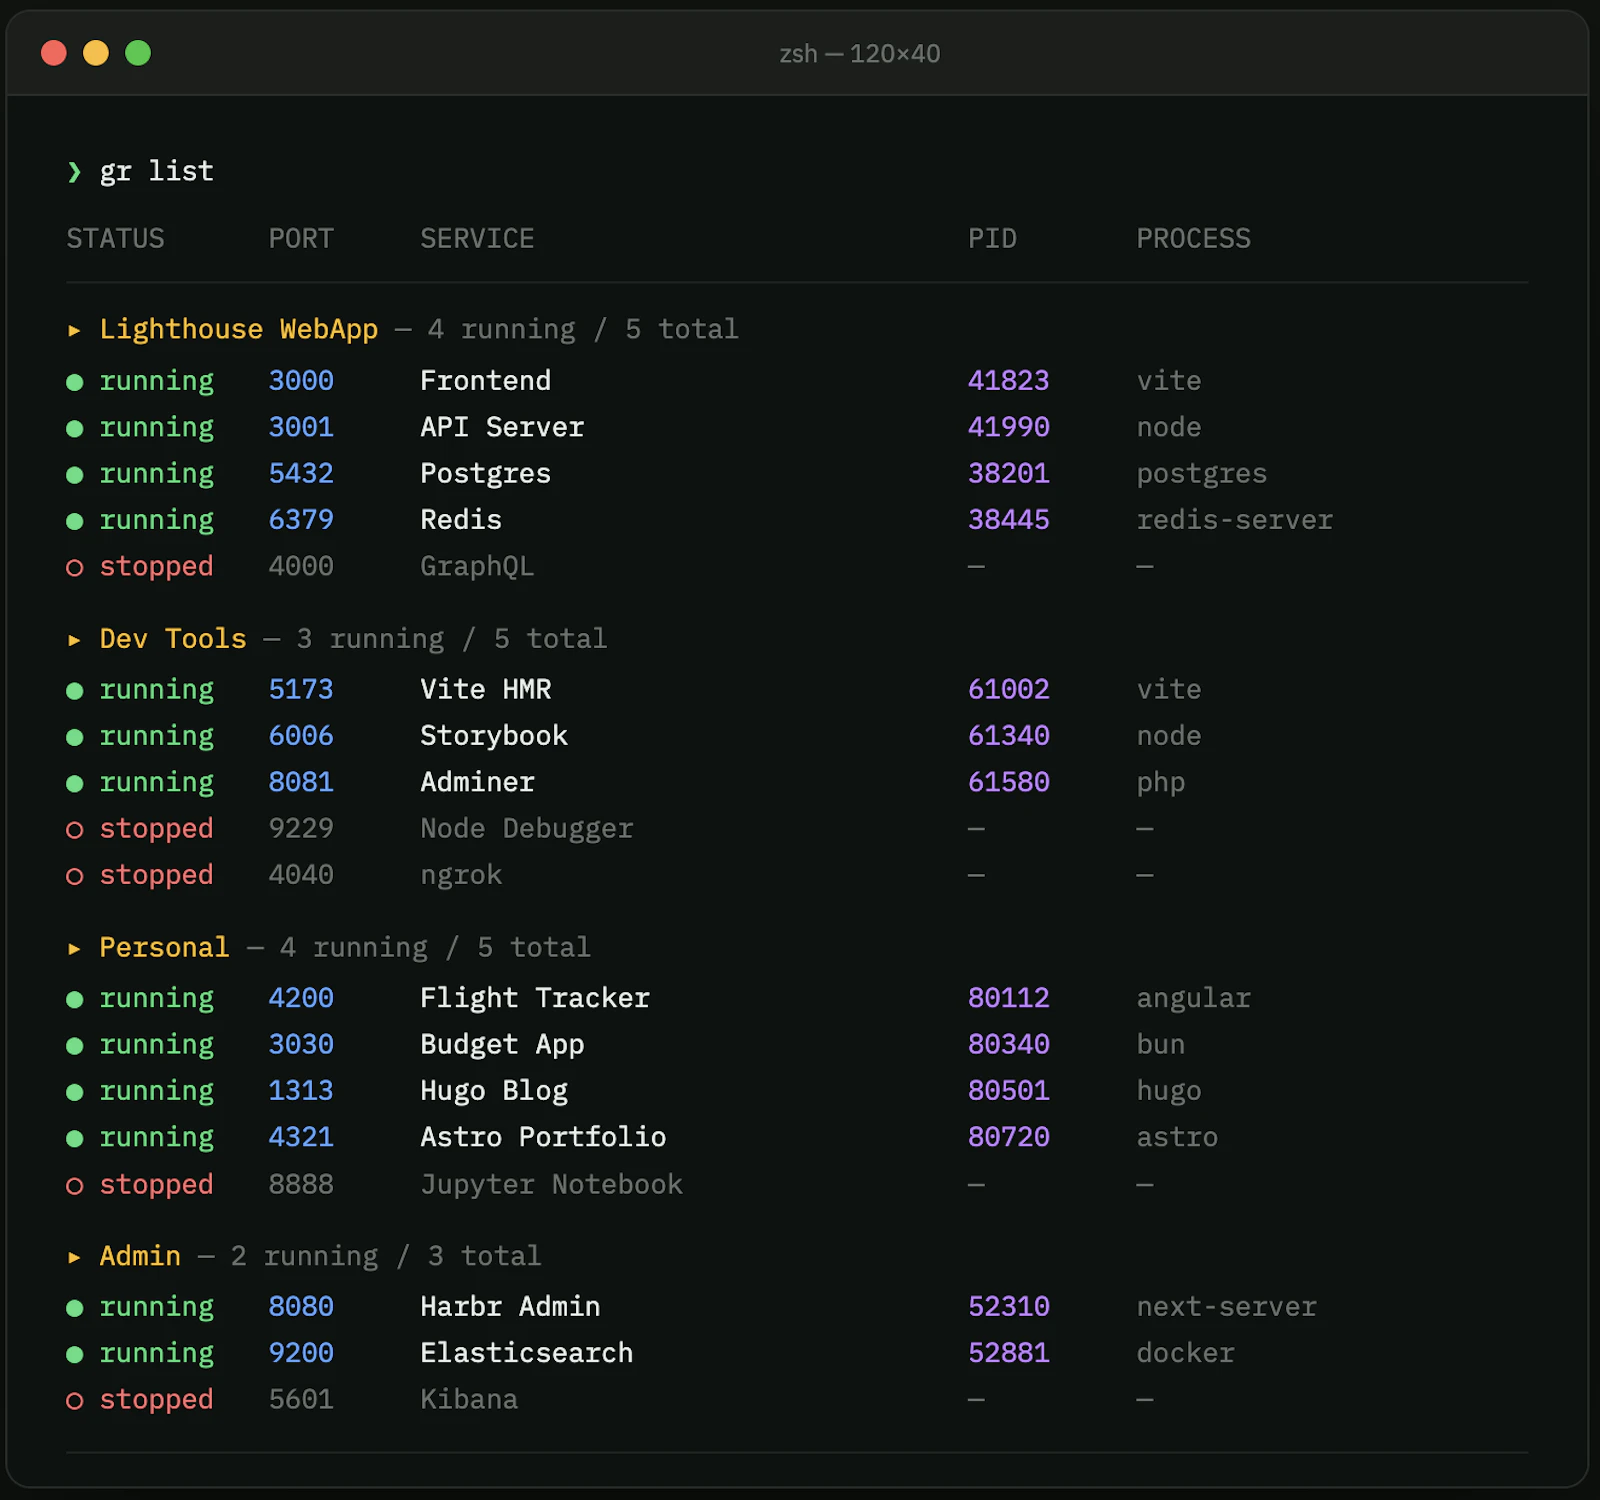Select the Lighthouse WebApp group title
The width and height of the screenshot is (1600, 1500).
[239, 329]
